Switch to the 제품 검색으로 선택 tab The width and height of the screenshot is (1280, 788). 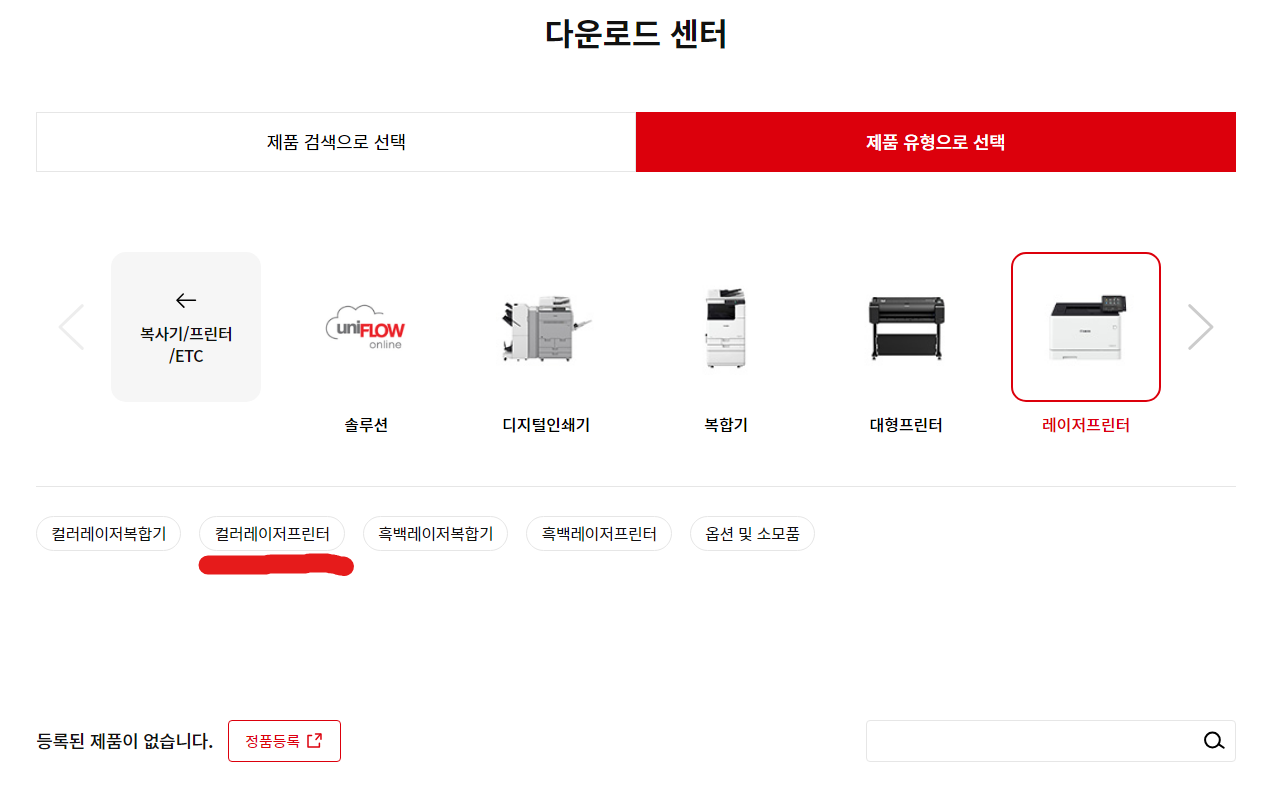(335, 142)
